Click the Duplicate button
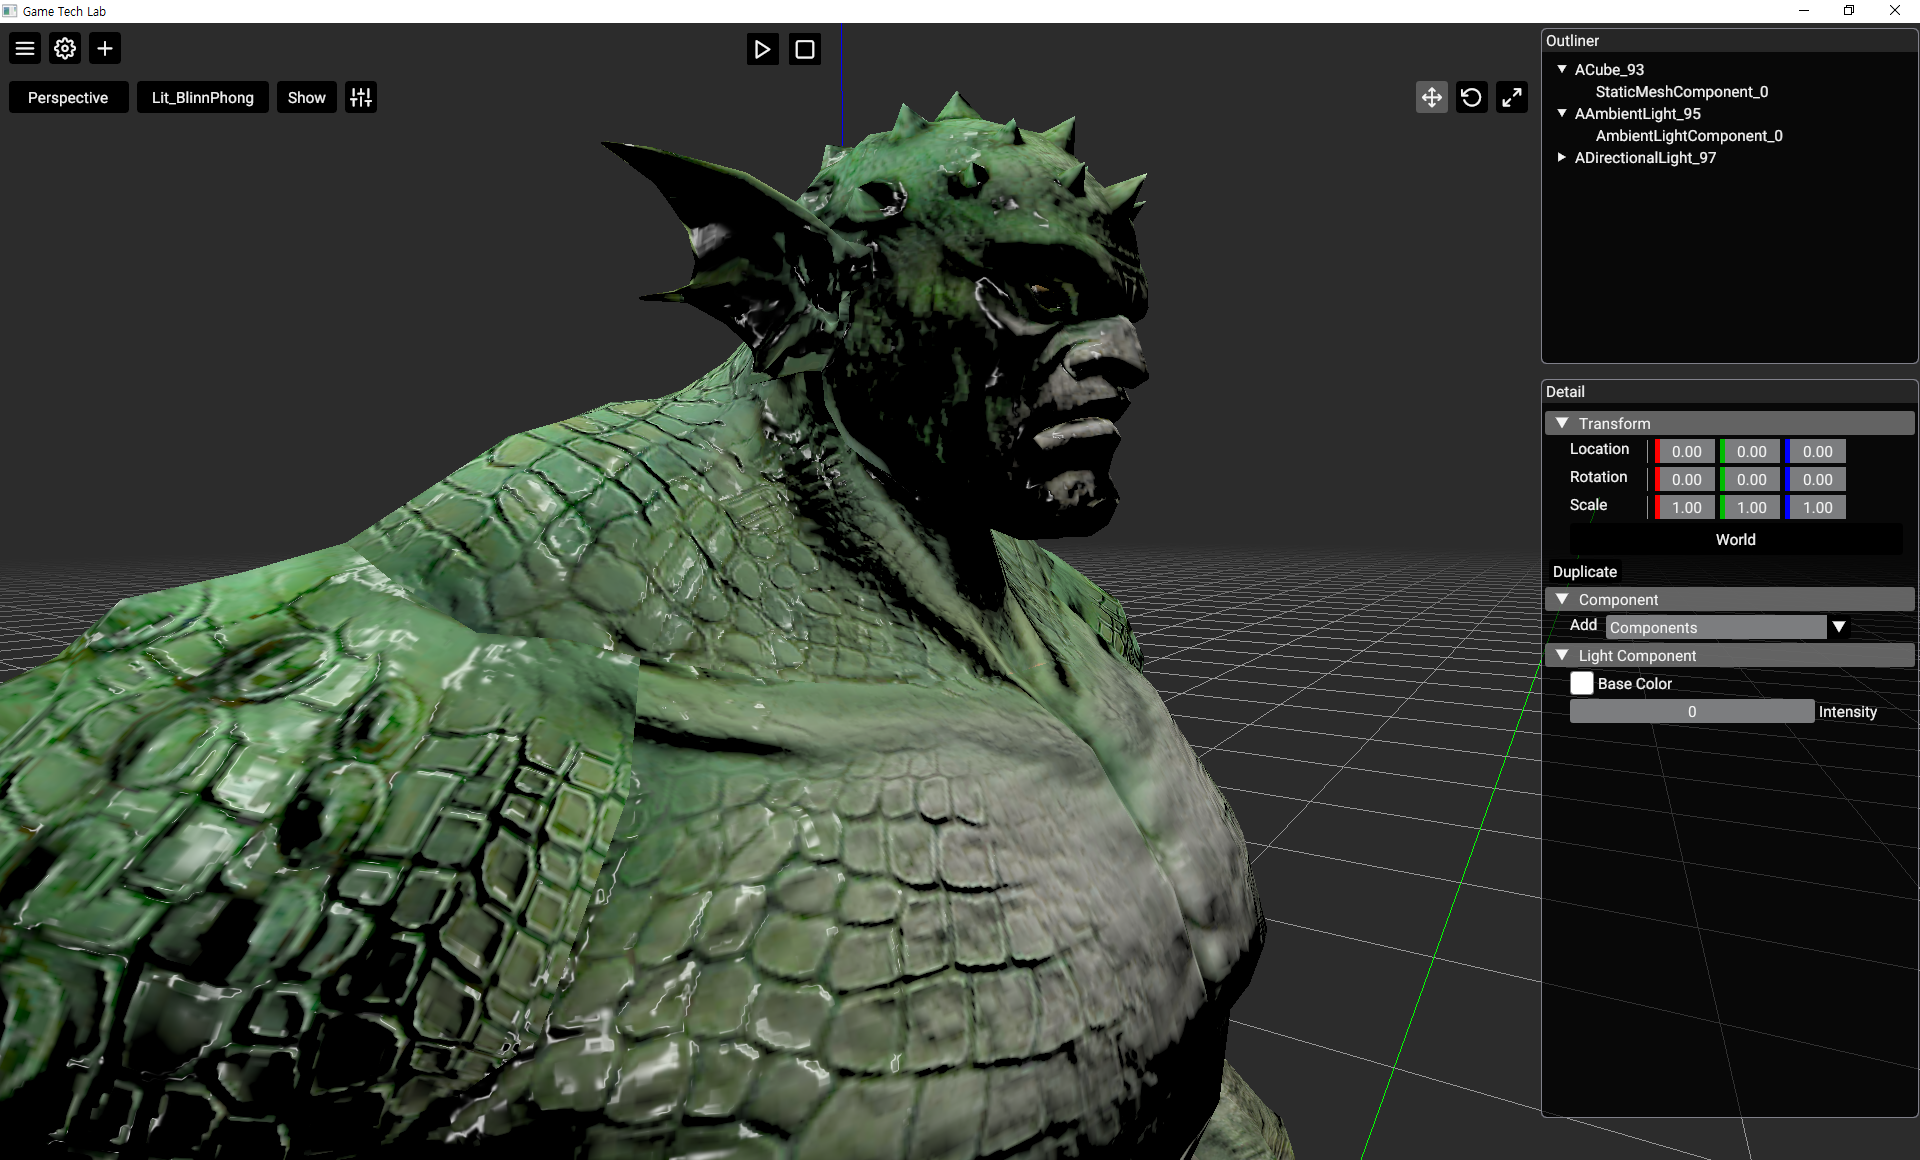The image size is (1920, 1160). click(1584, 571)
